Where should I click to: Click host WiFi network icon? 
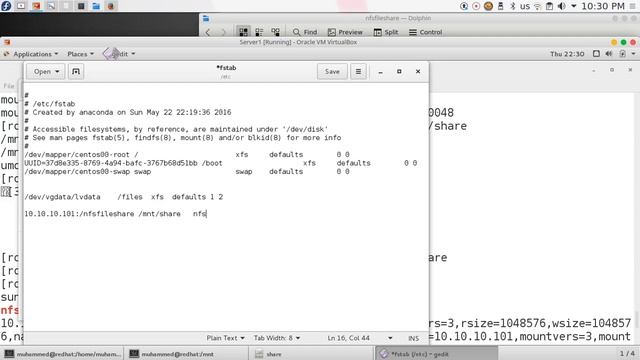coord(538,6)
